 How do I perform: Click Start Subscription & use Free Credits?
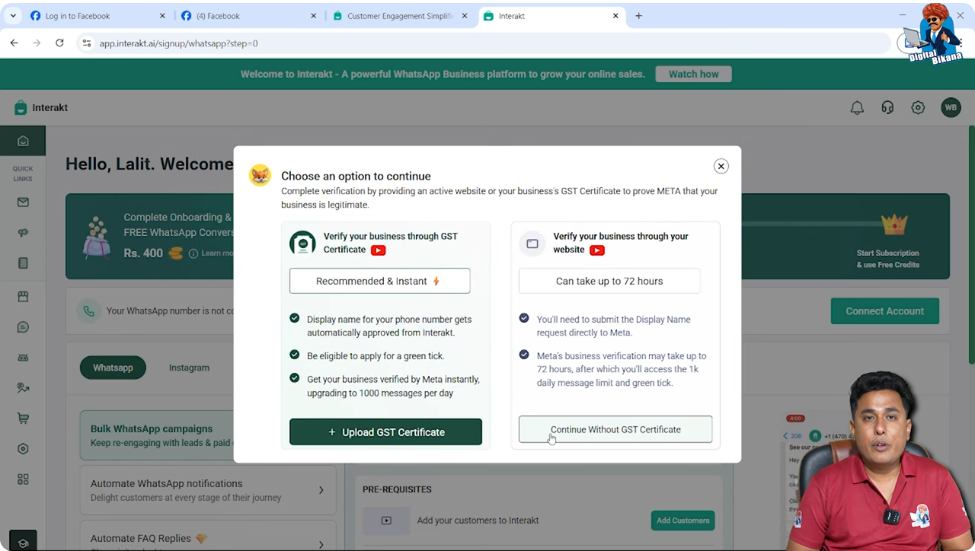click(x=888, y=259)
